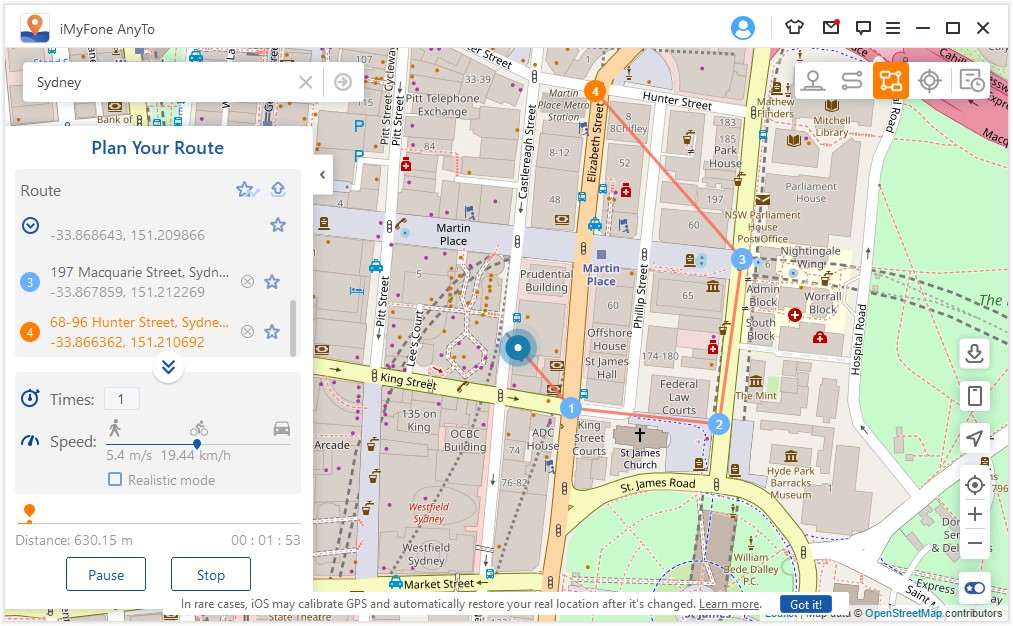This screenshot has width=1013, height=626.
Task: Select Joystick mode target icon
Action: tap(929, 81)
